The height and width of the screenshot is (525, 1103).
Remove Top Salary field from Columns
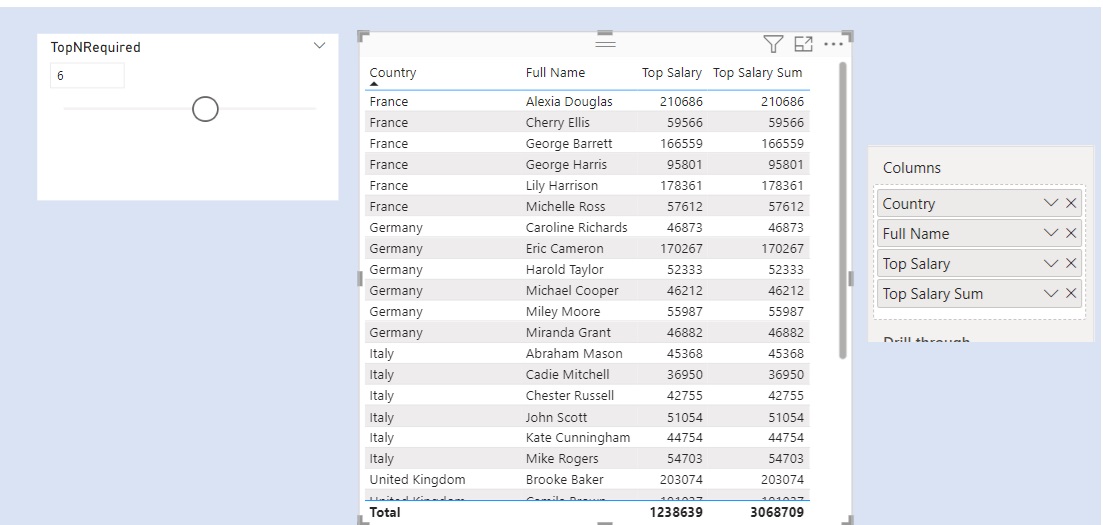[x=1071, y=264]
